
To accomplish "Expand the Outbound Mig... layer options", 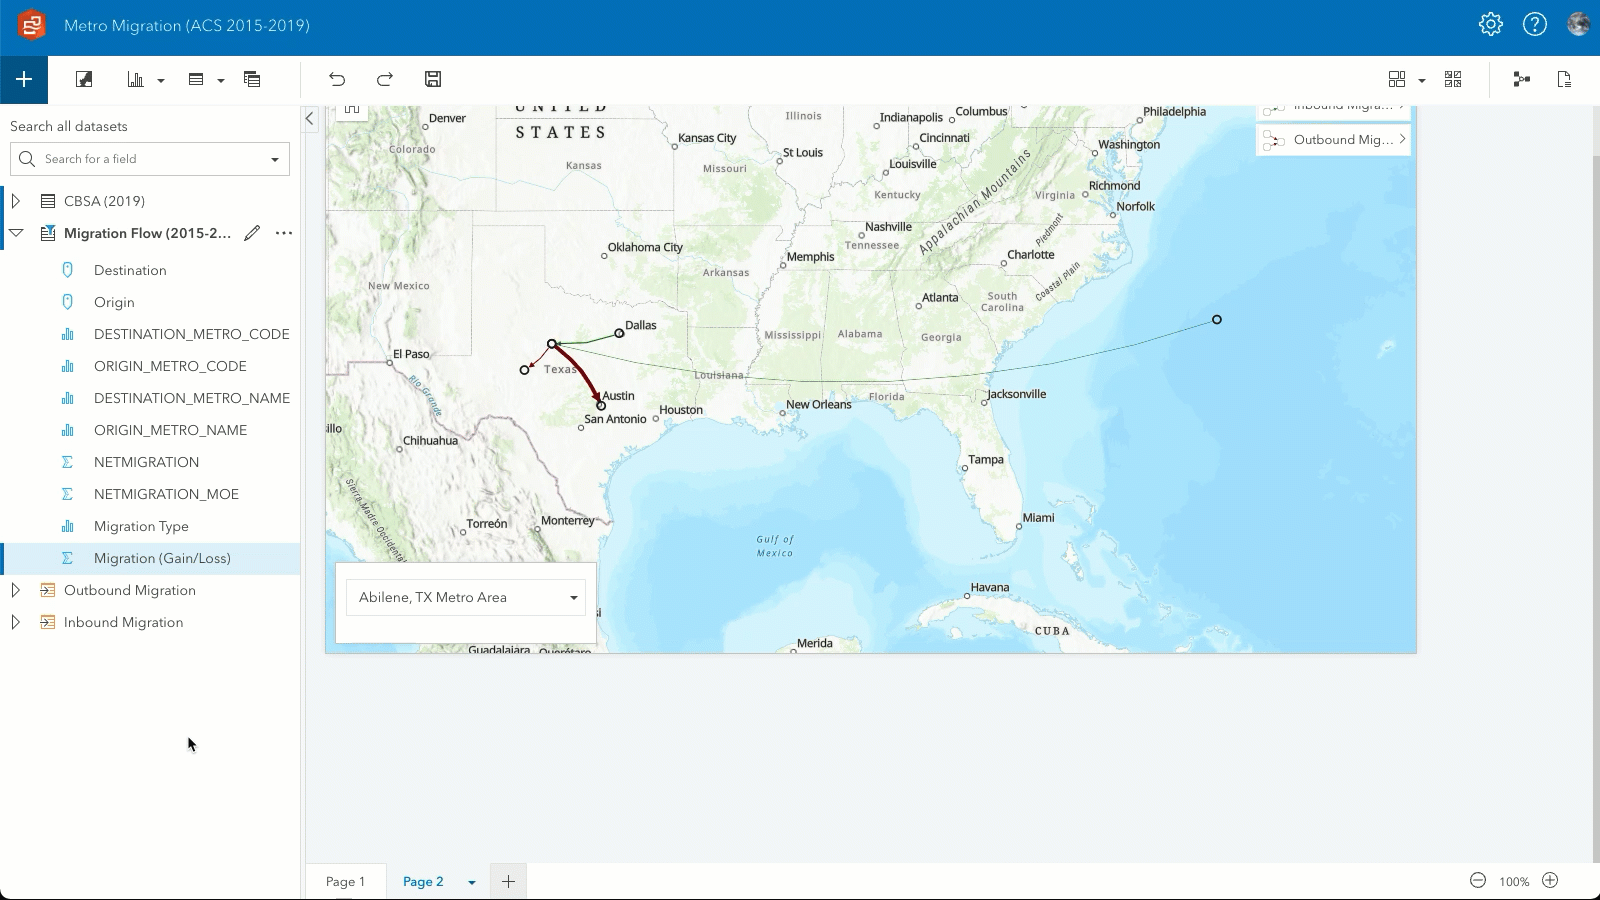I will [x=1402, y=139].
